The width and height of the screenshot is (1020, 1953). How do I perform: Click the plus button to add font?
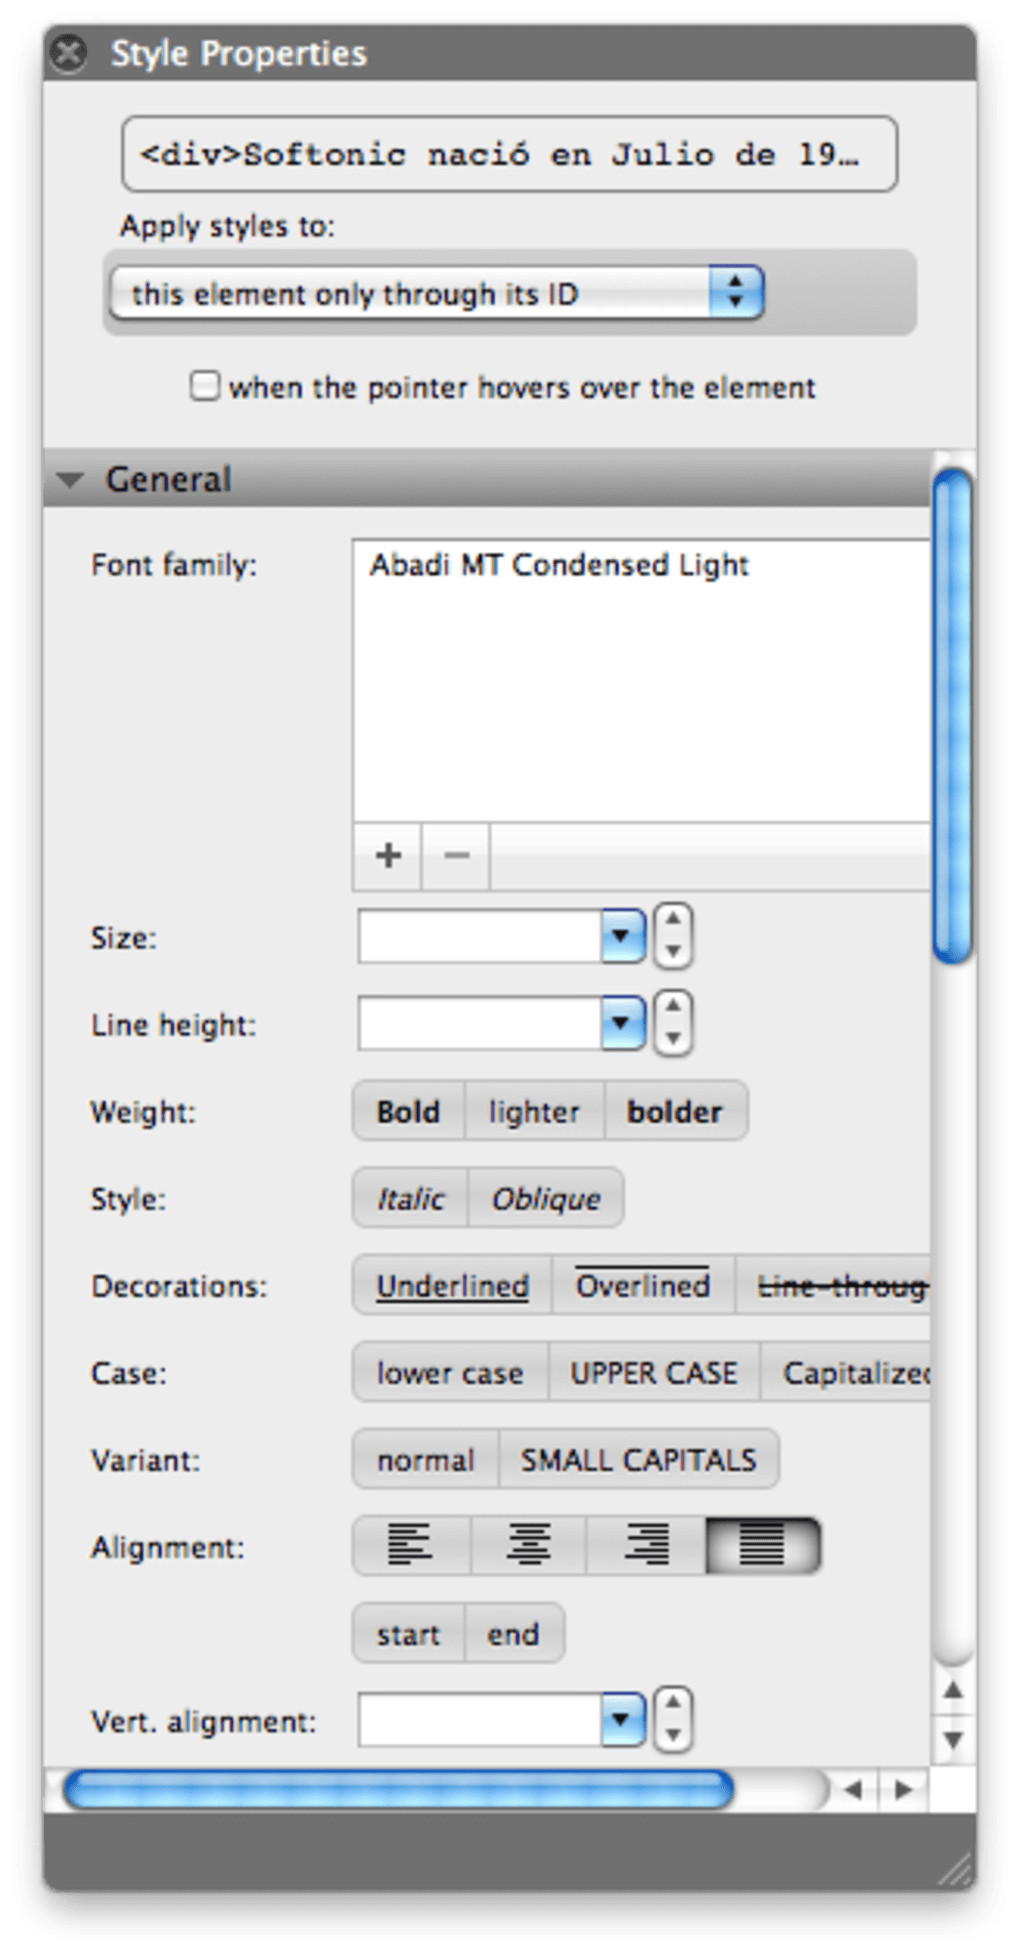pos(388,855)
